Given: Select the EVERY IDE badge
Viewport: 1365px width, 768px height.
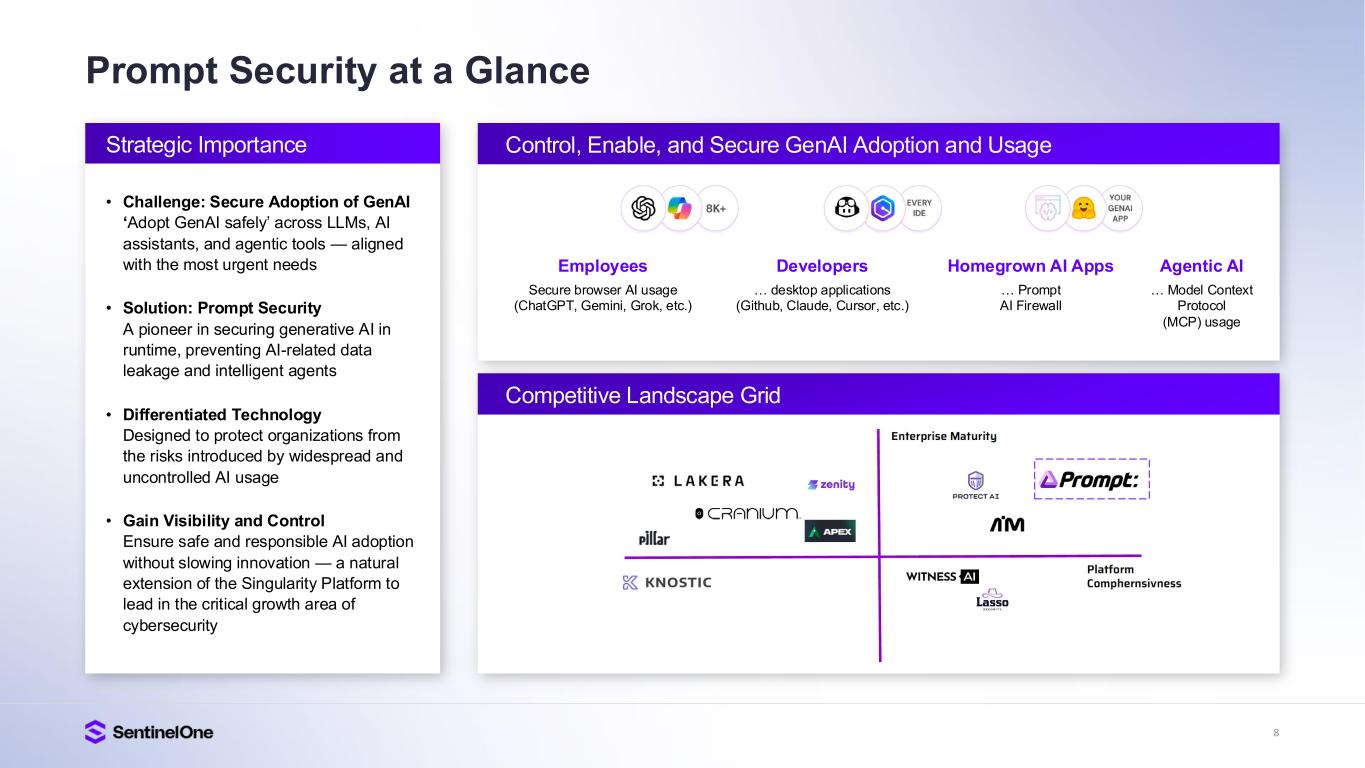Looking at the screenshot, I should (918, 208).
